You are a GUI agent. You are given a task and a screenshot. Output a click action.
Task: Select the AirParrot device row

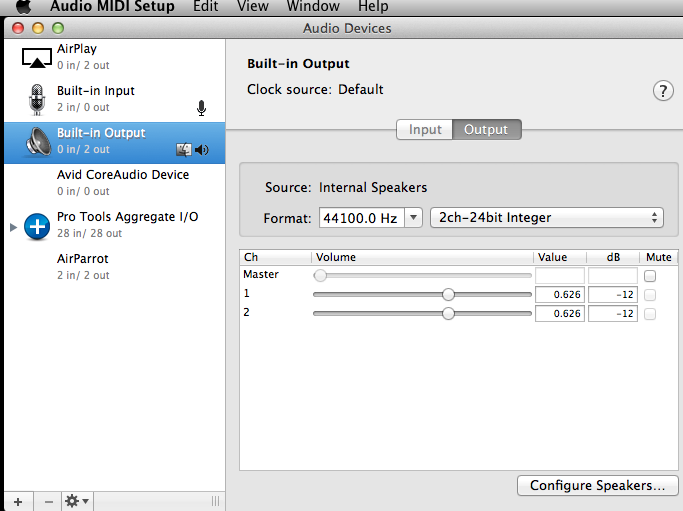click(115, 267)
